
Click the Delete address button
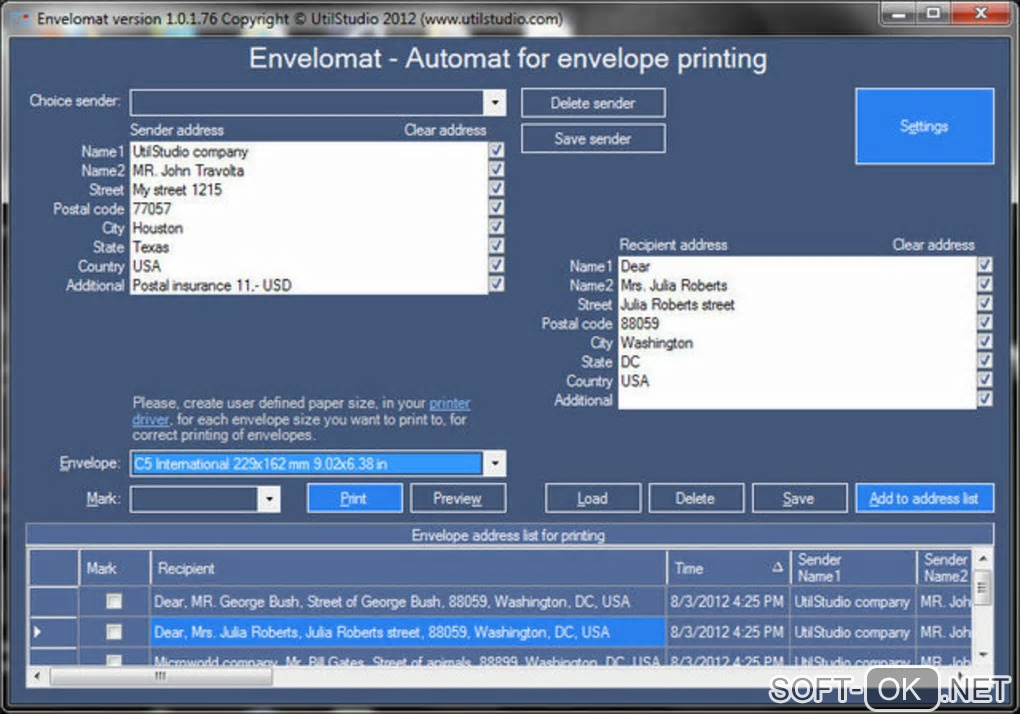point(696,499)
